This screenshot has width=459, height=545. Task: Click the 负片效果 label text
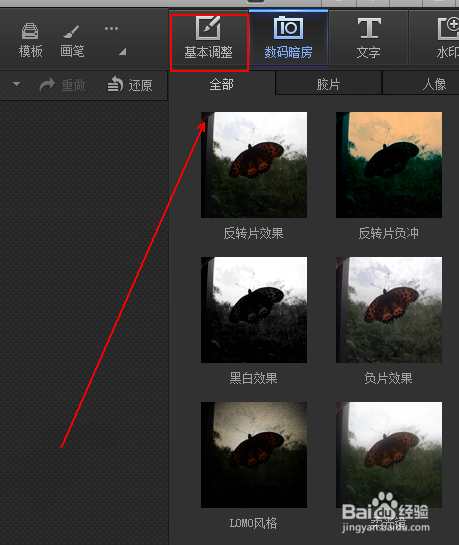388,378
